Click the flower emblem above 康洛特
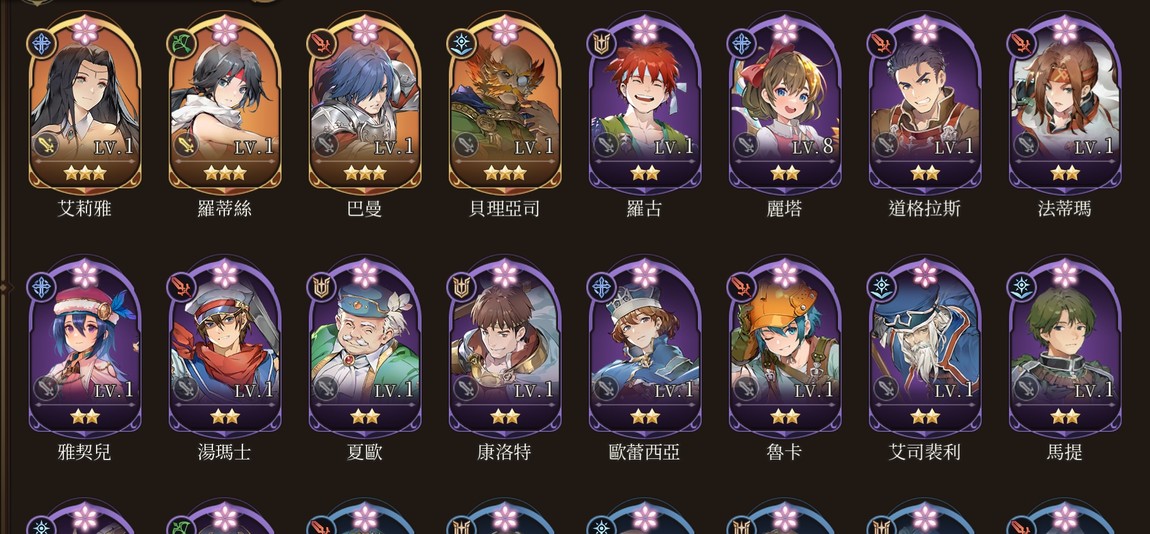This screenshot has width=1150, height=534. tap(505, 274)
